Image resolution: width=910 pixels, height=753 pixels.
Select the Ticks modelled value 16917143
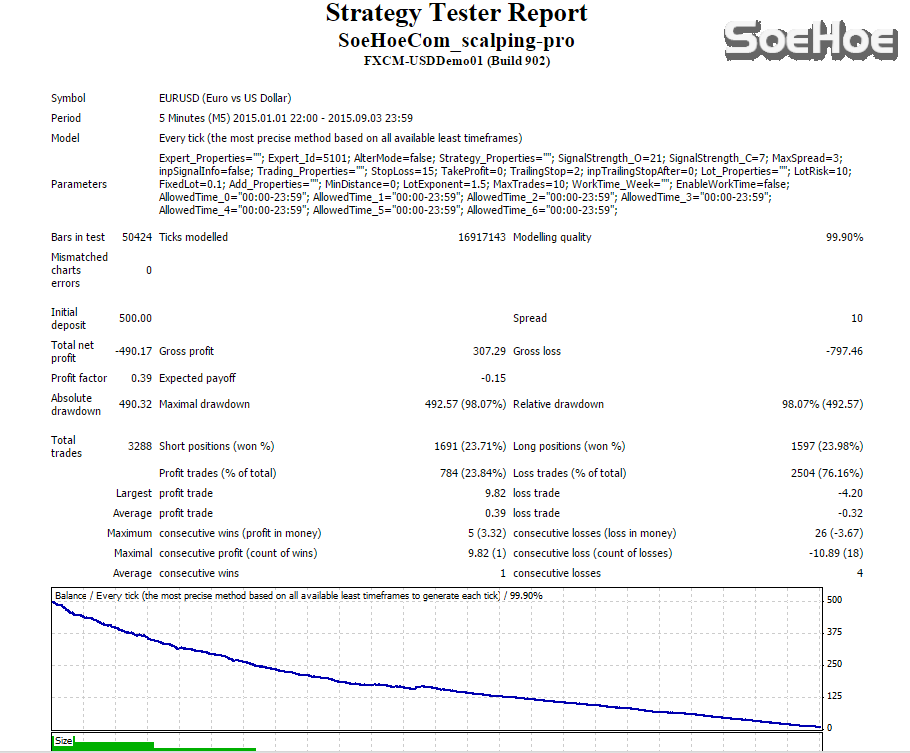[x=482, y=237]
